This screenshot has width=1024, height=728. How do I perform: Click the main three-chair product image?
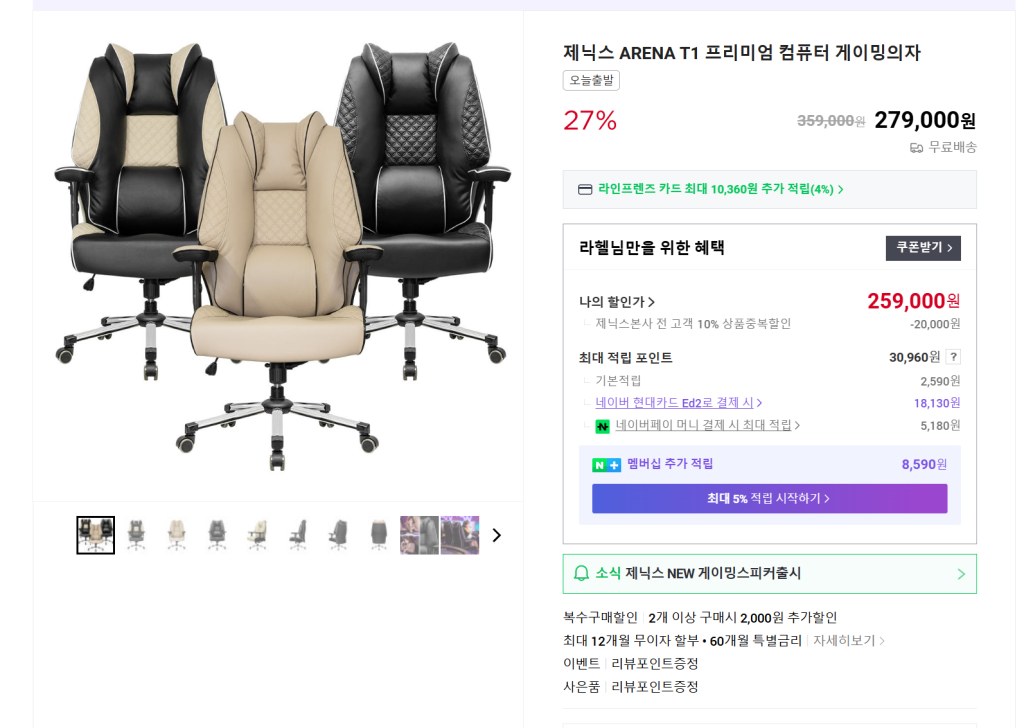coord(280,255)
